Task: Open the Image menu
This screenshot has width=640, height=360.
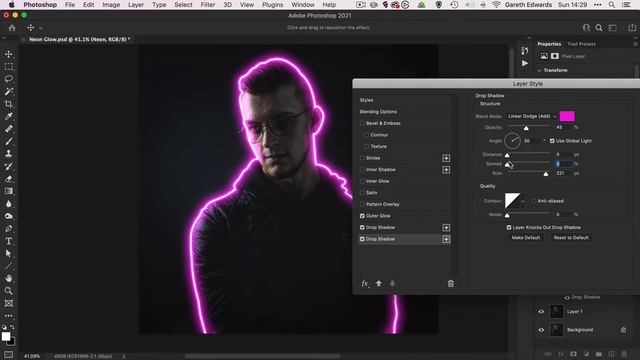Action: 111,5
